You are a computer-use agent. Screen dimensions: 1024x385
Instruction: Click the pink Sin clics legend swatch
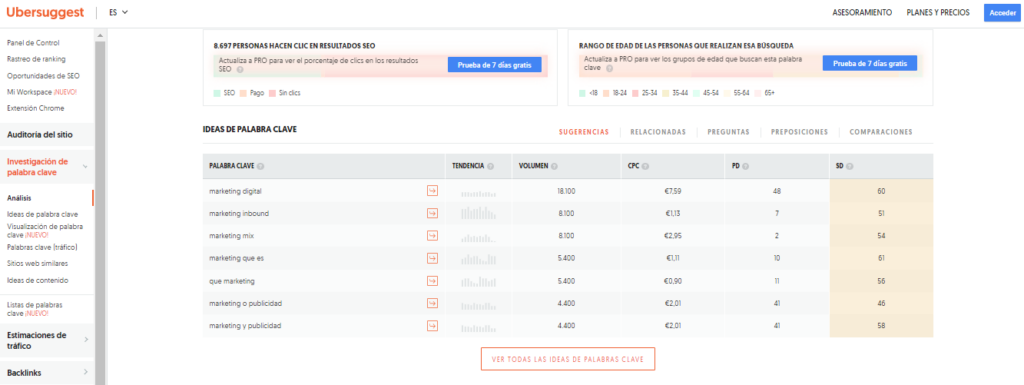pyautogui.click(x=273, y=93)
